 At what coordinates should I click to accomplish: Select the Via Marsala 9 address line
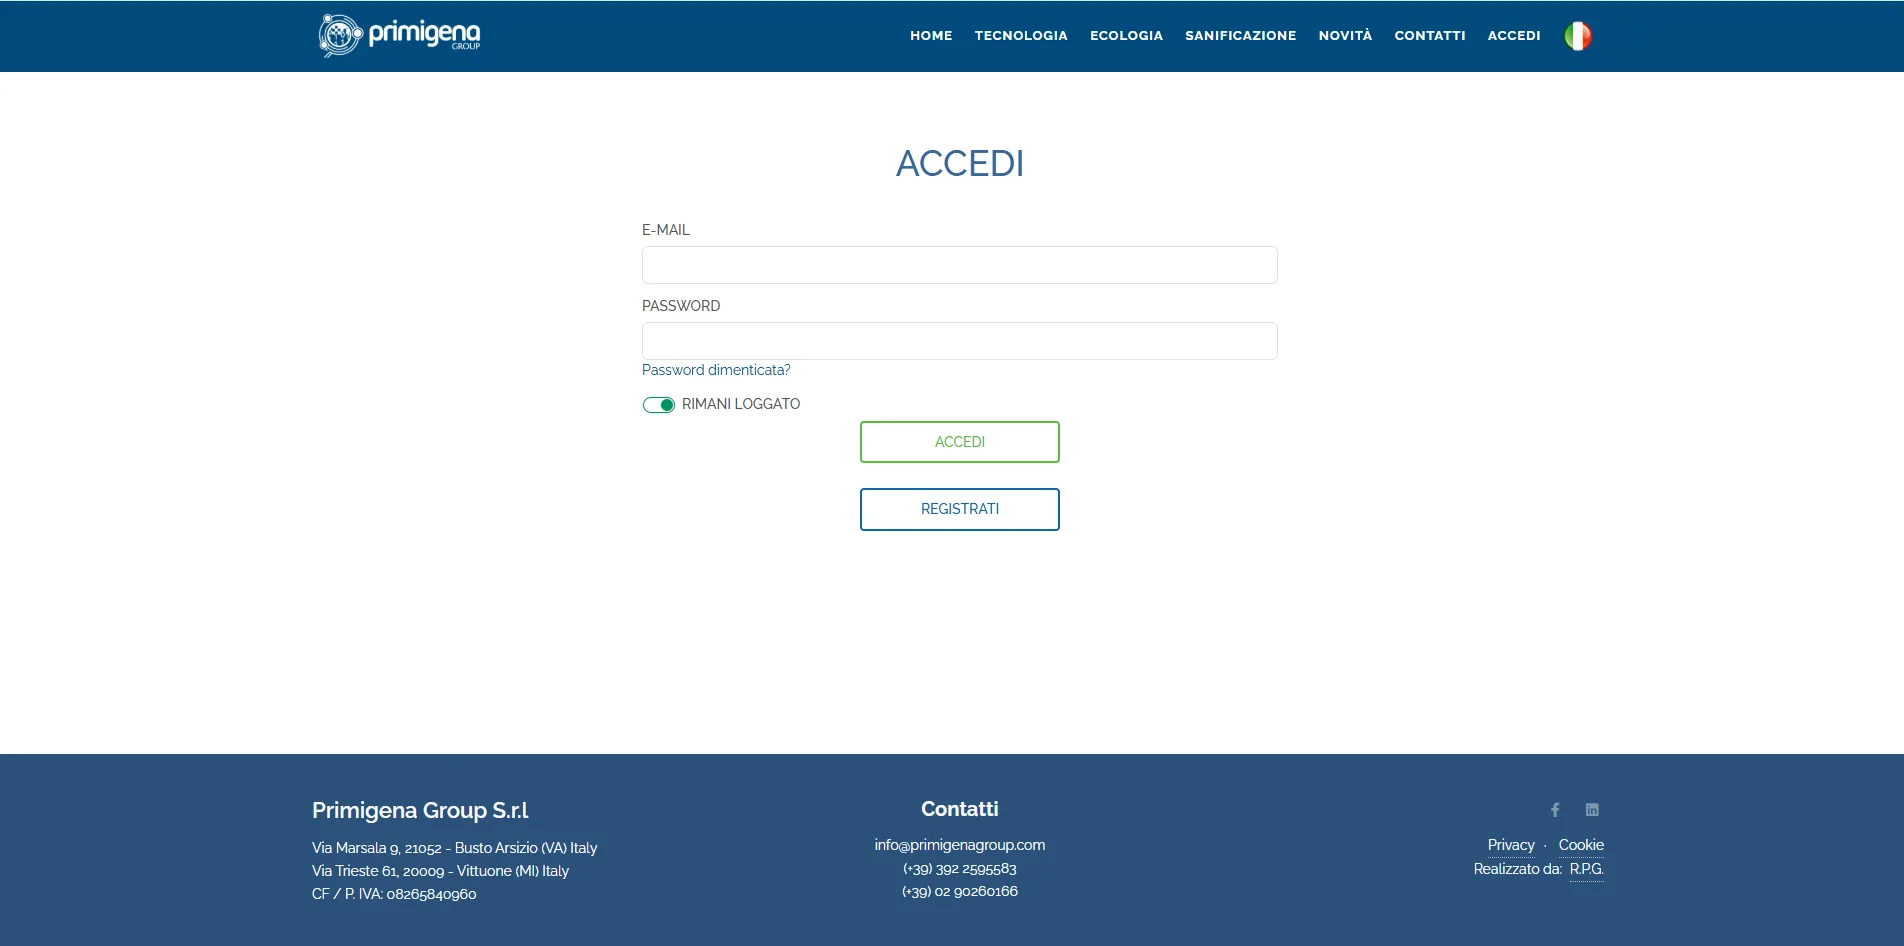point(454,848)
